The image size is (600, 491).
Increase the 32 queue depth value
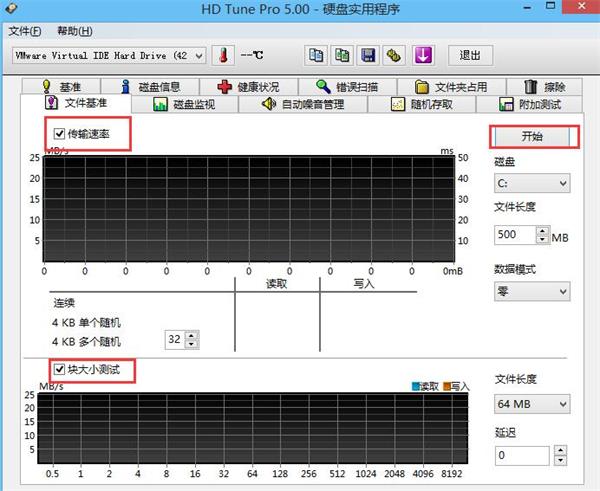(x=191, y=335)
